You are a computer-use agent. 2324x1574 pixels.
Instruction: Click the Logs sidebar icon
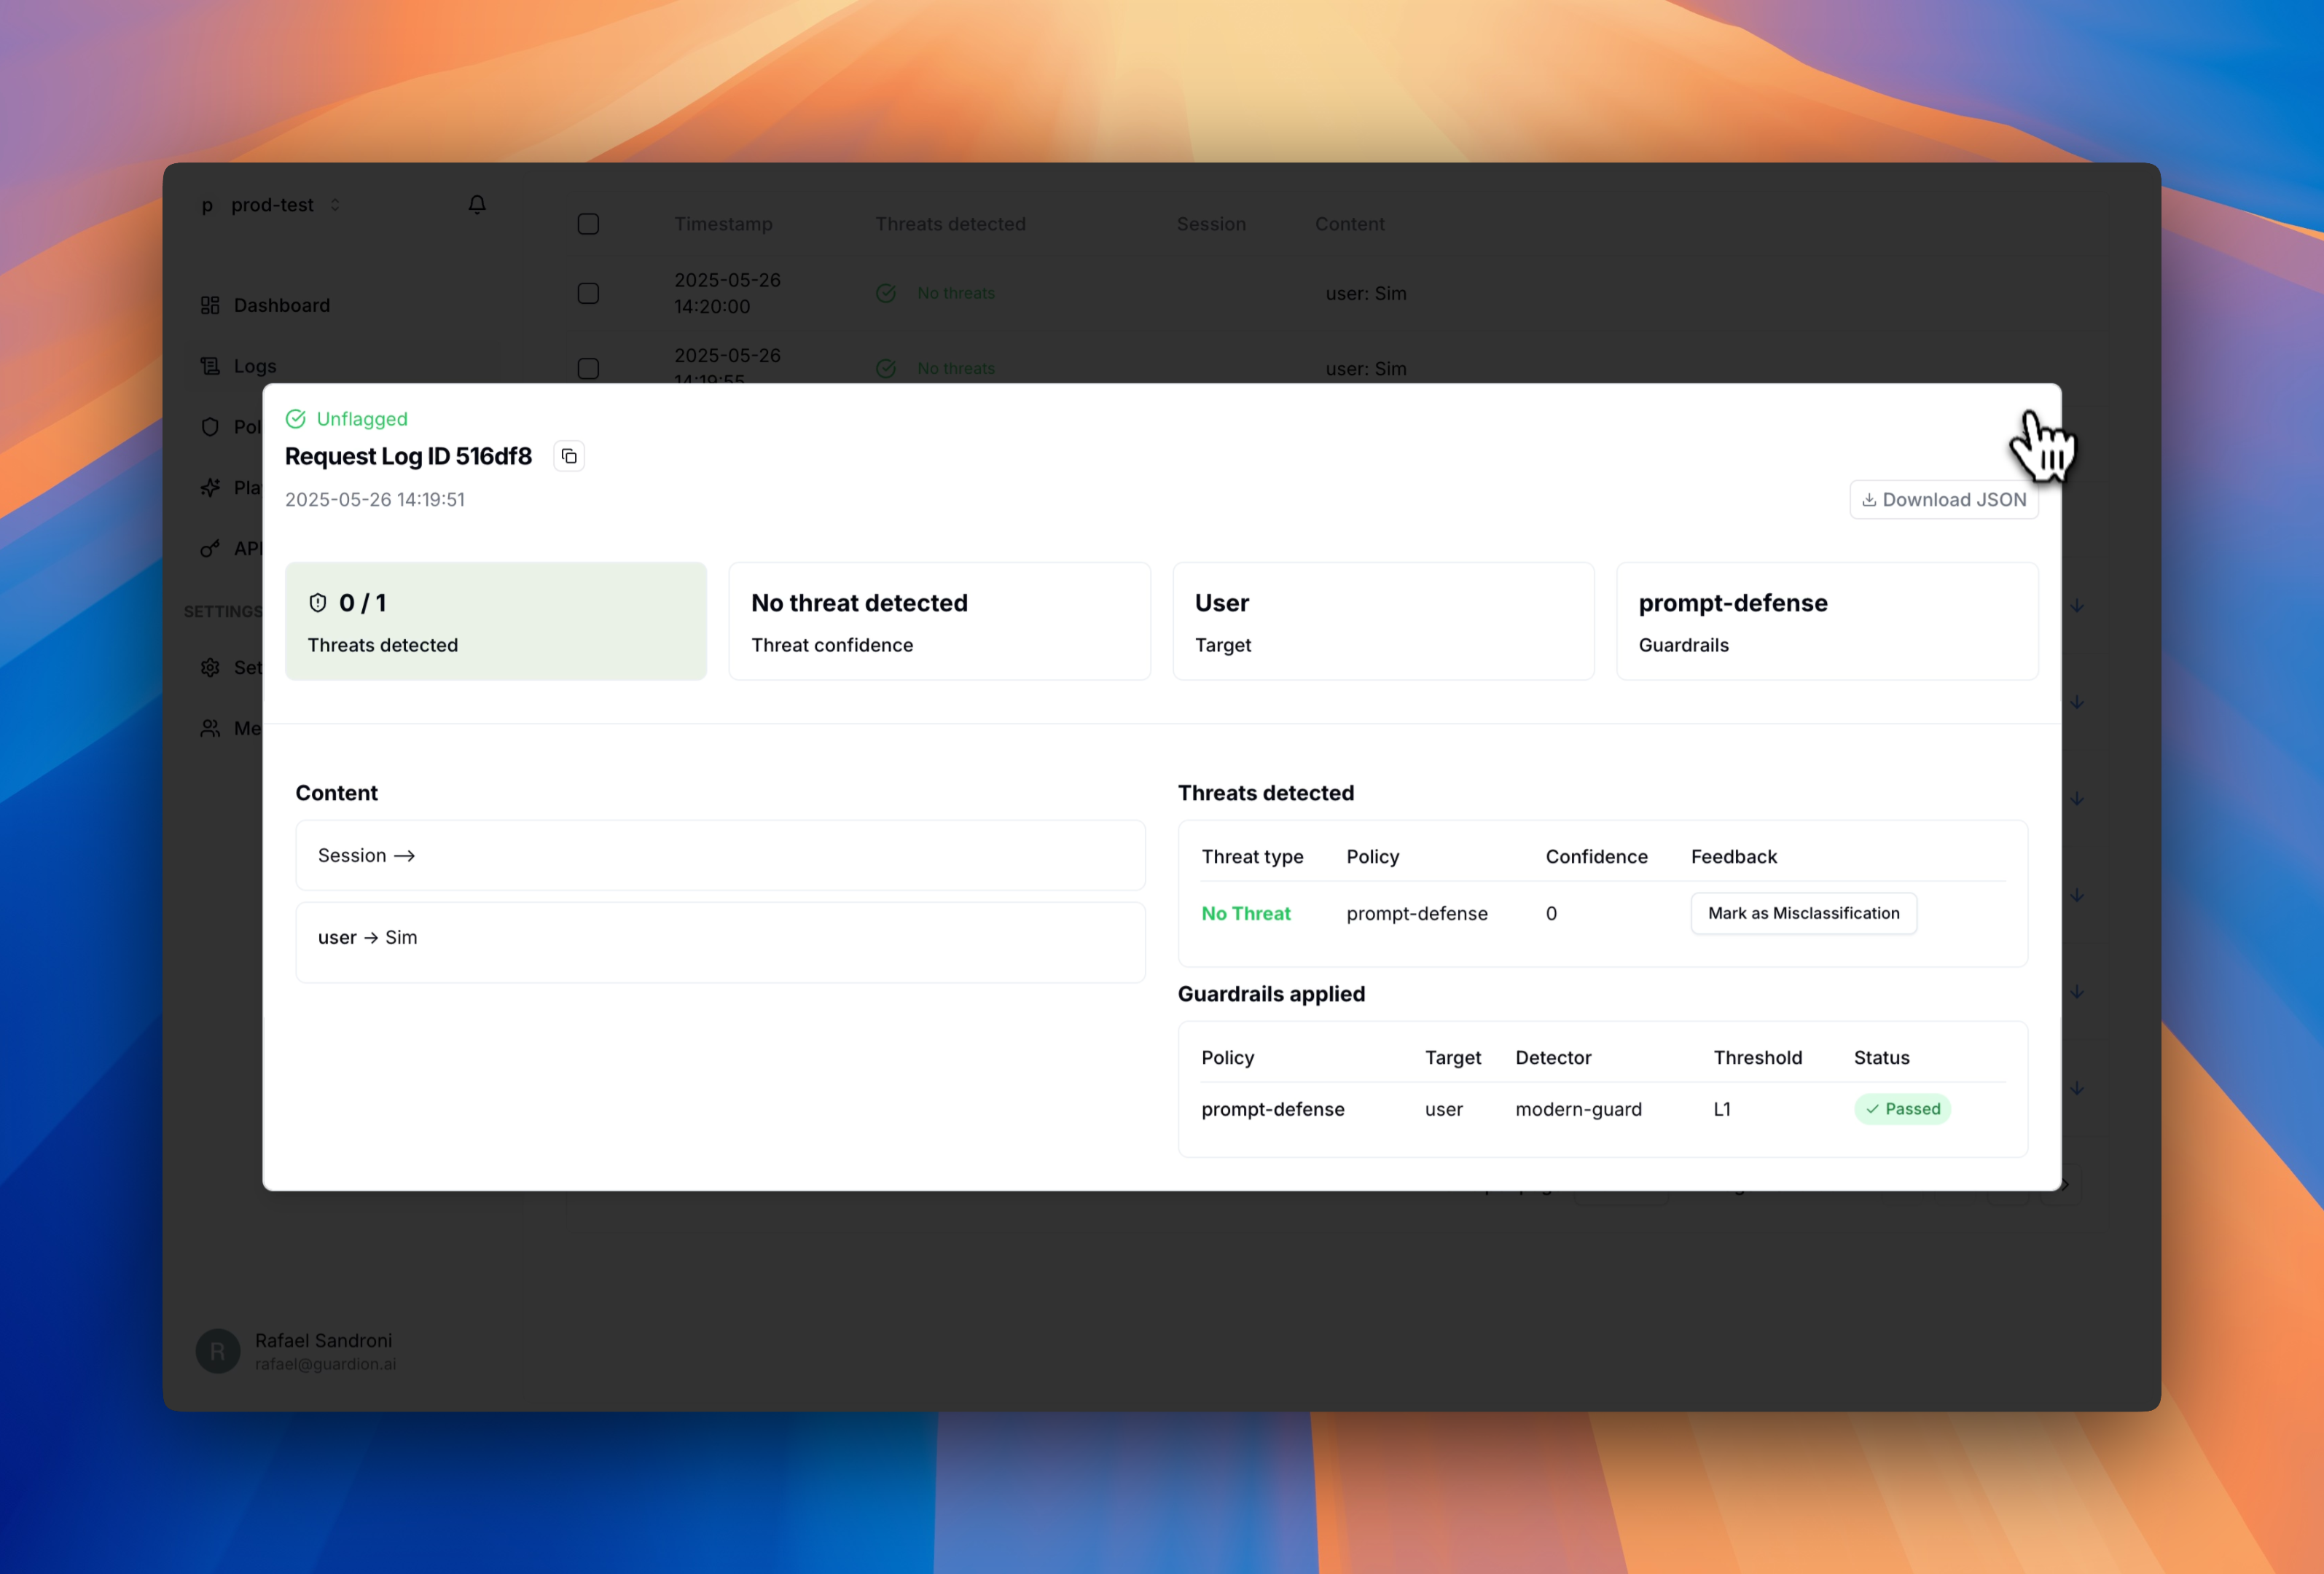(x=210, y=366)
